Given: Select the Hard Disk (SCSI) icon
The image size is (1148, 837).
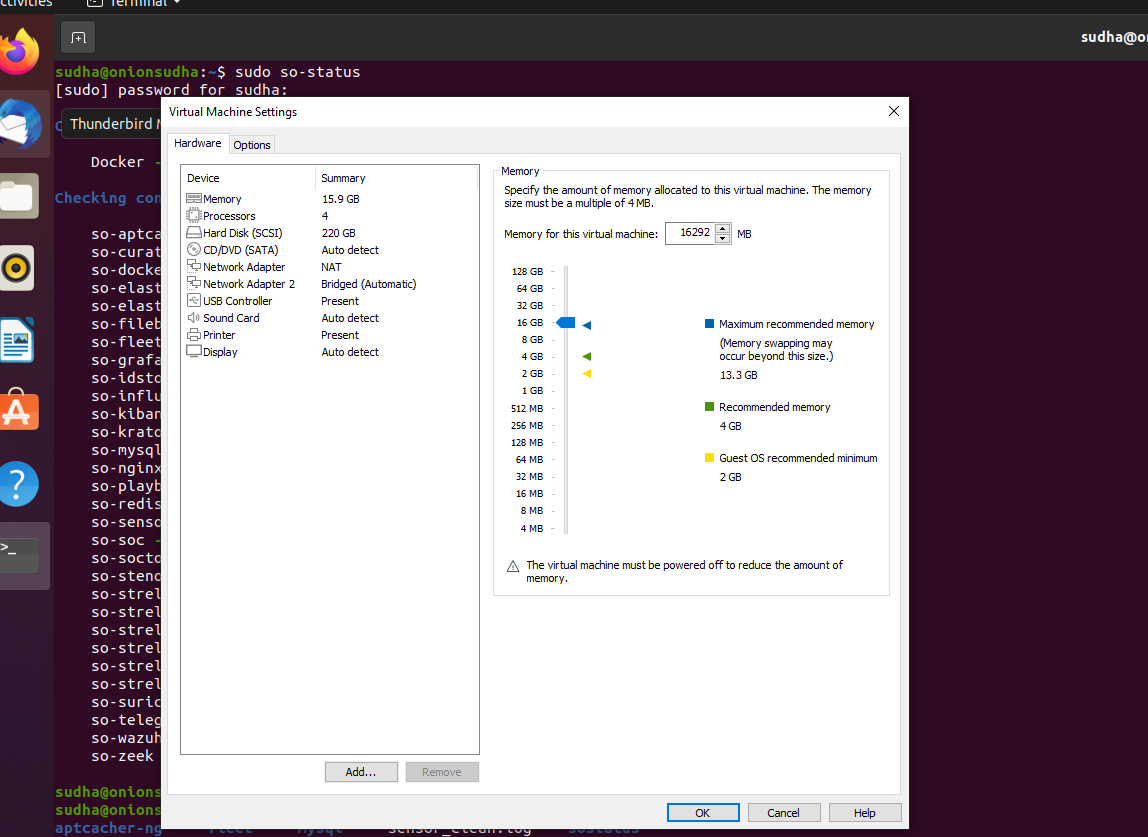Looking at the screenshot, I should (193, 232).
